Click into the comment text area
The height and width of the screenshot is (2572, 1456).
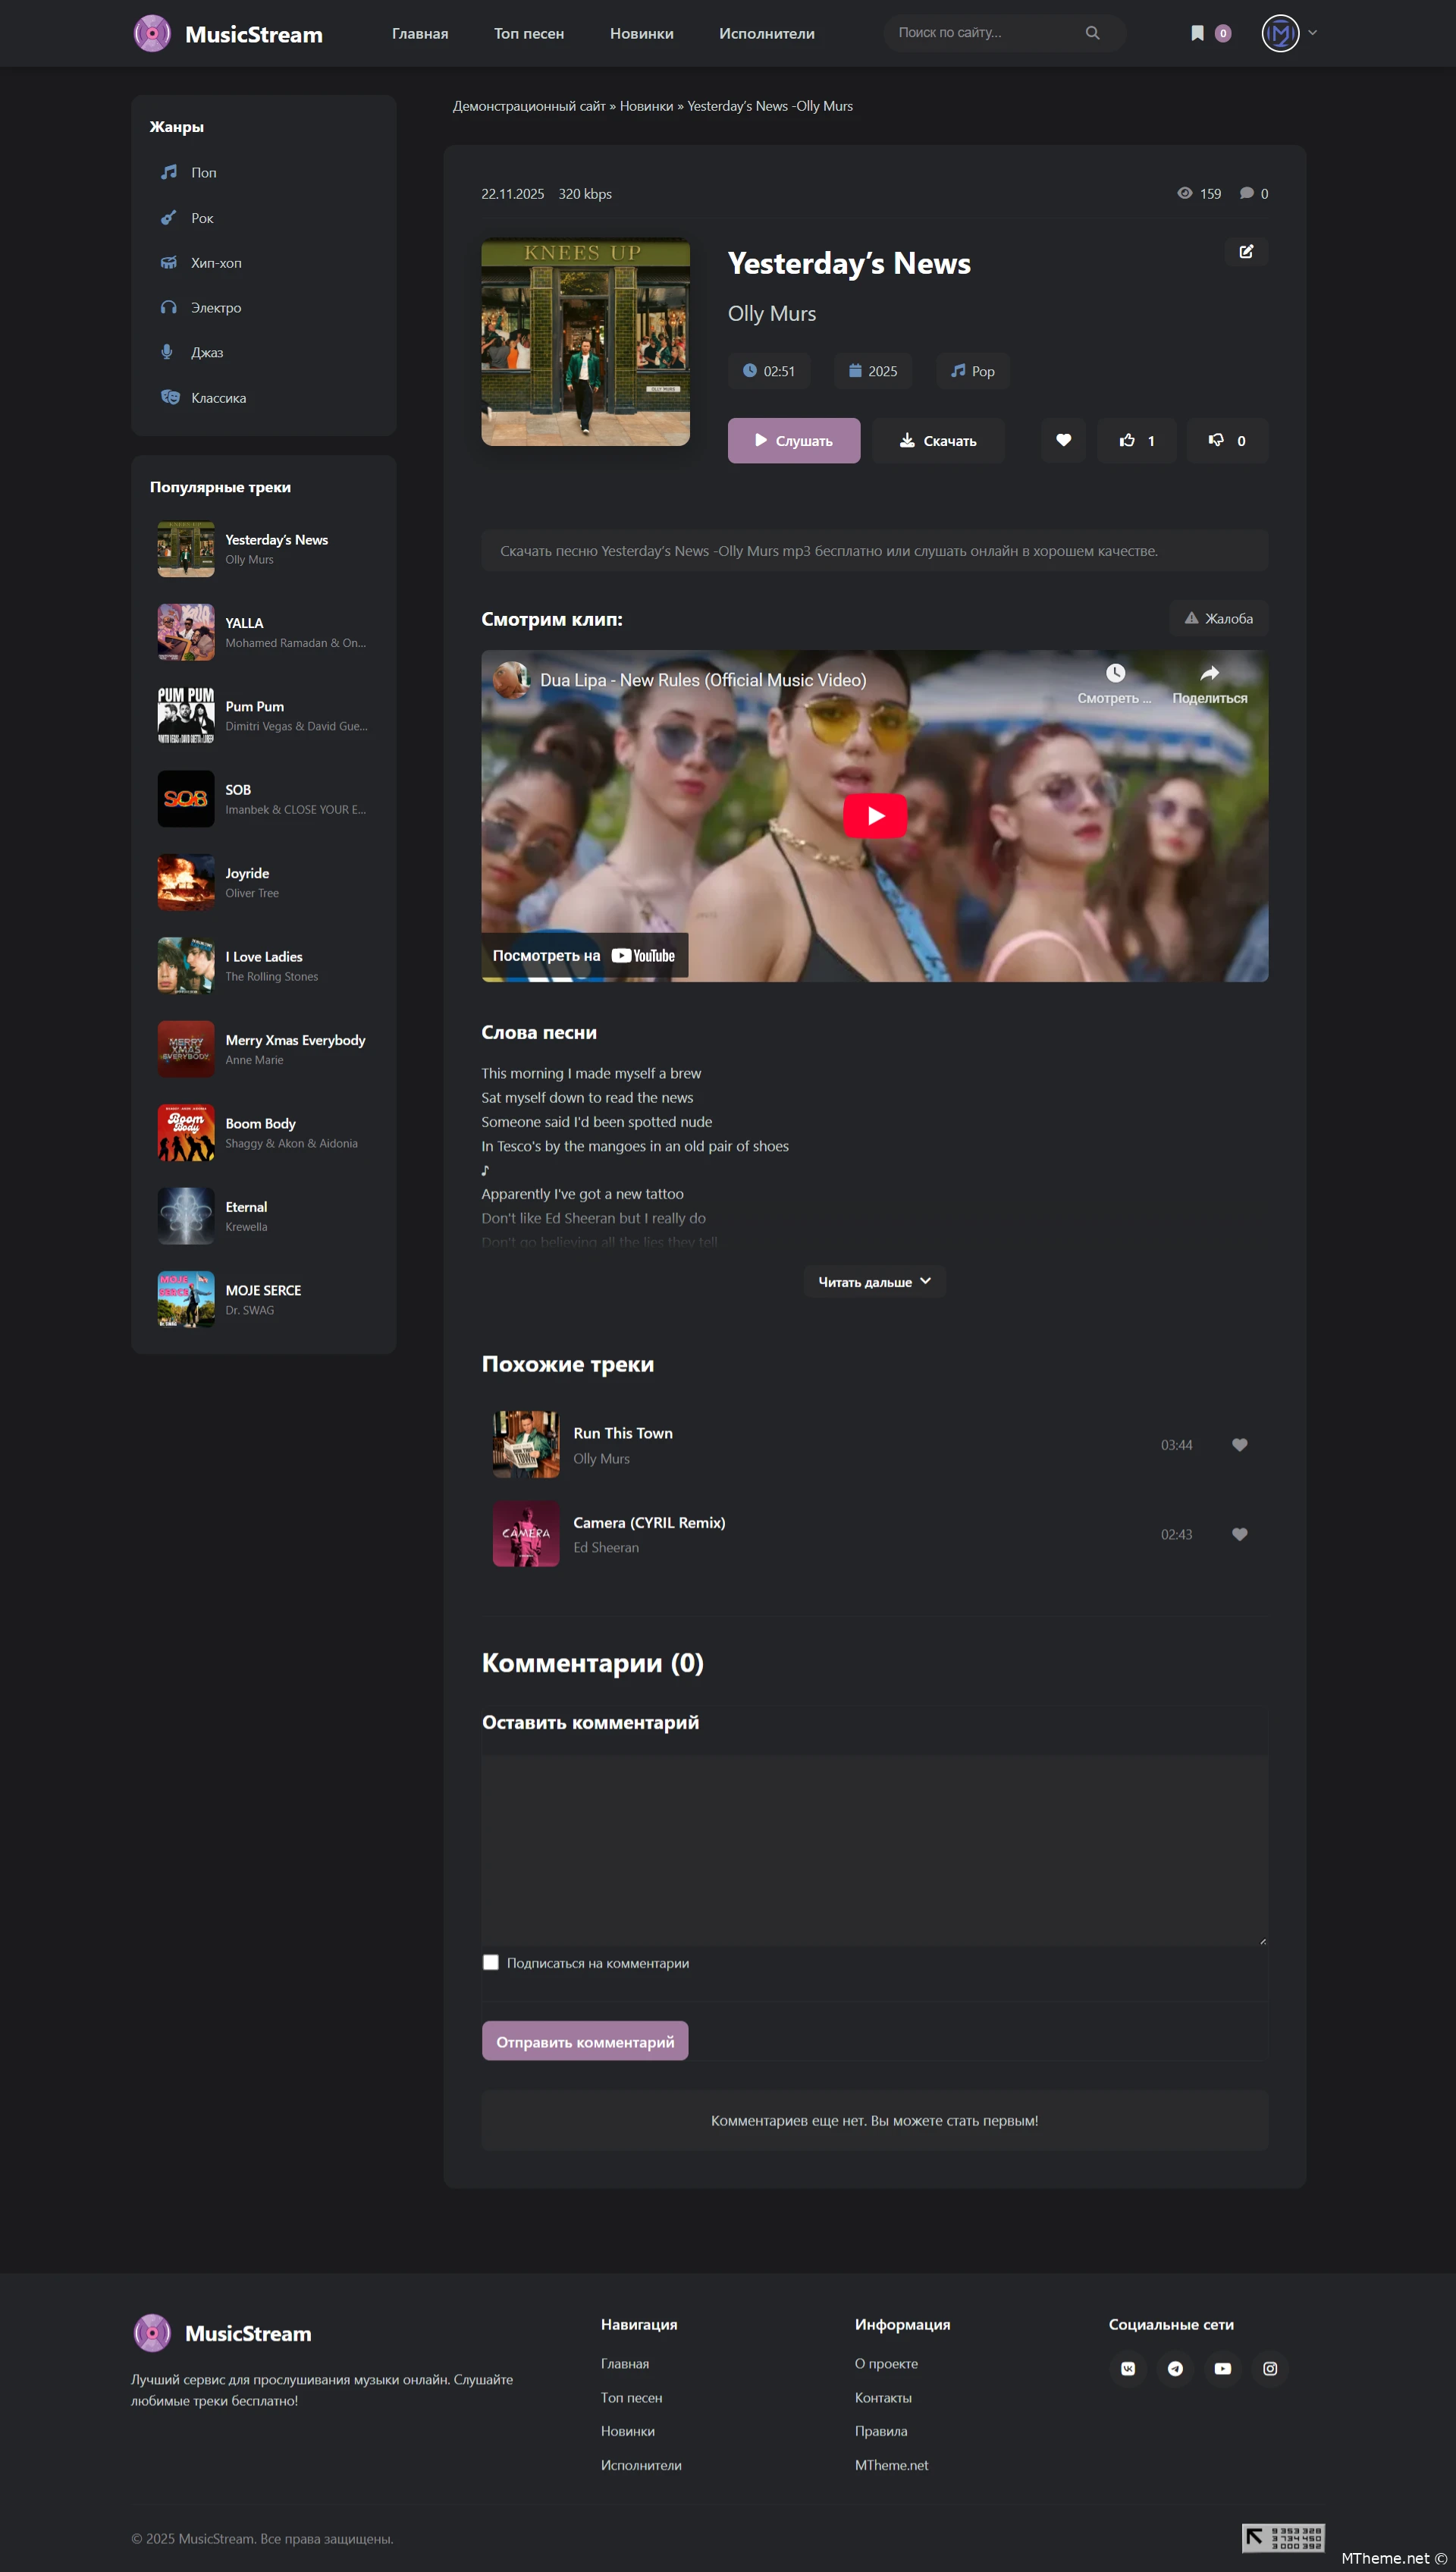point(874,1850)
